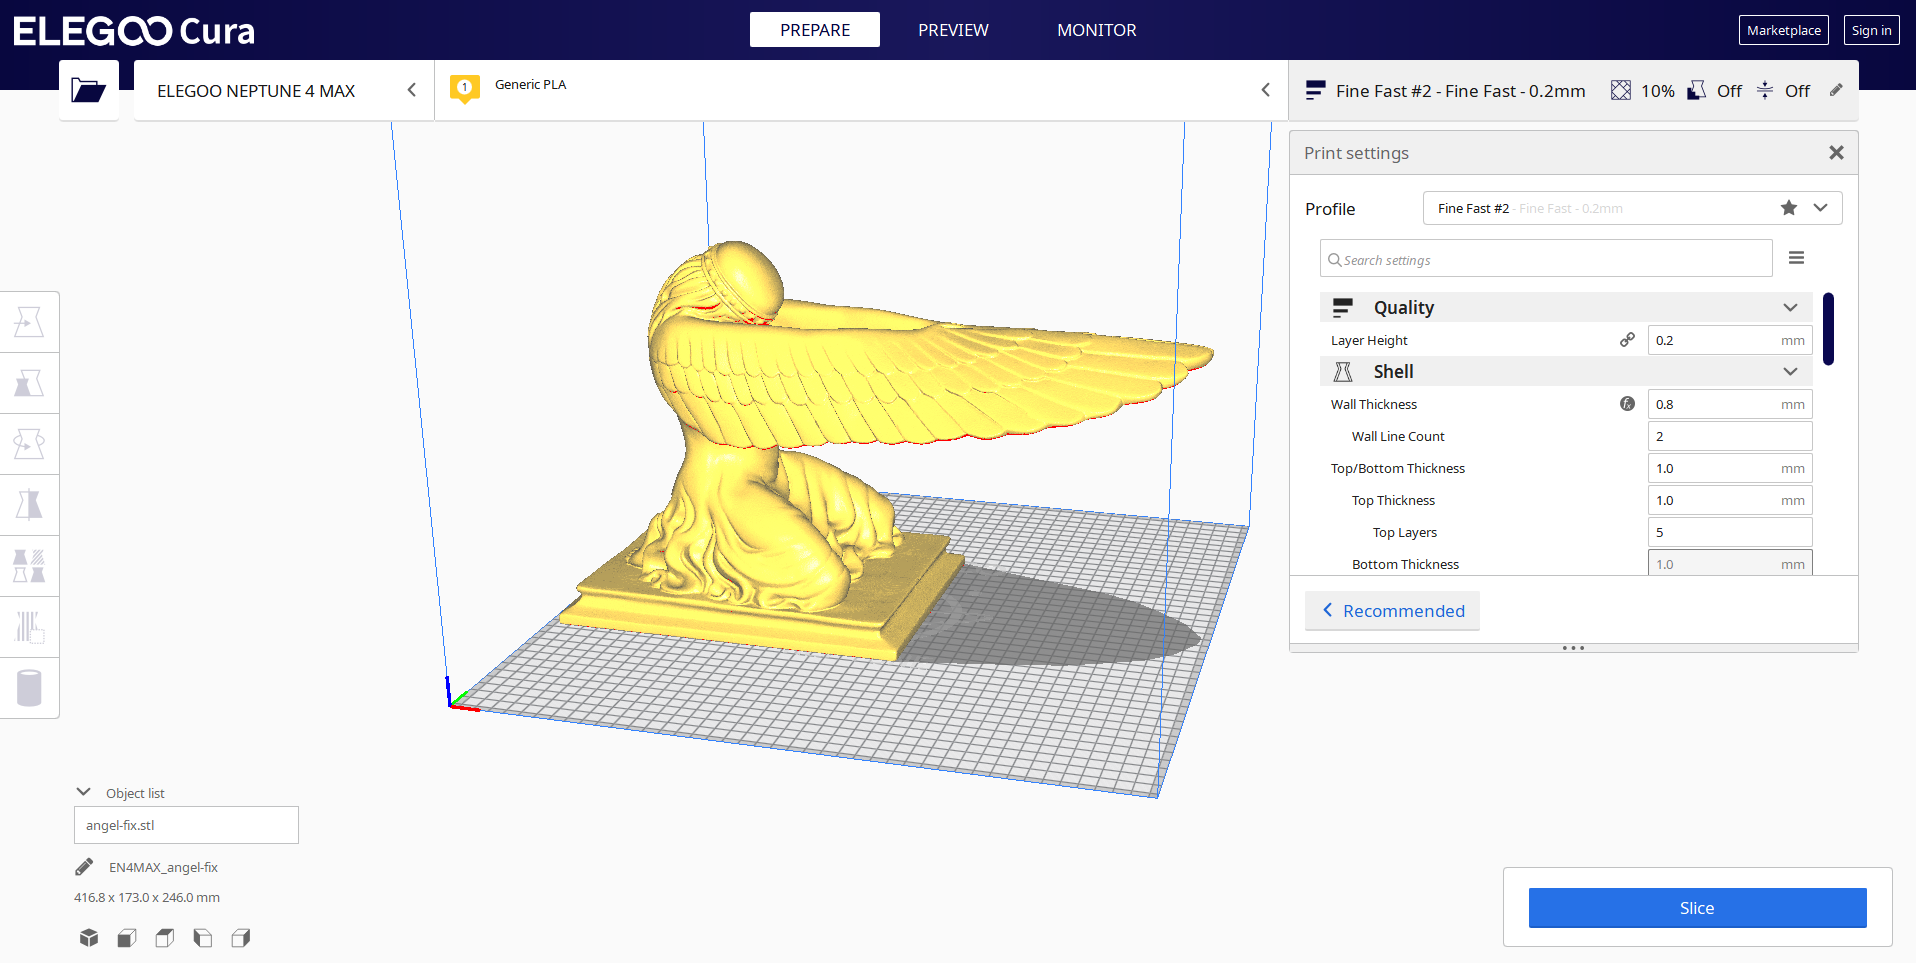Screen dimensions: 1916x963
Task: Open the Marketplace
Action: click(x=1784, y=30)
